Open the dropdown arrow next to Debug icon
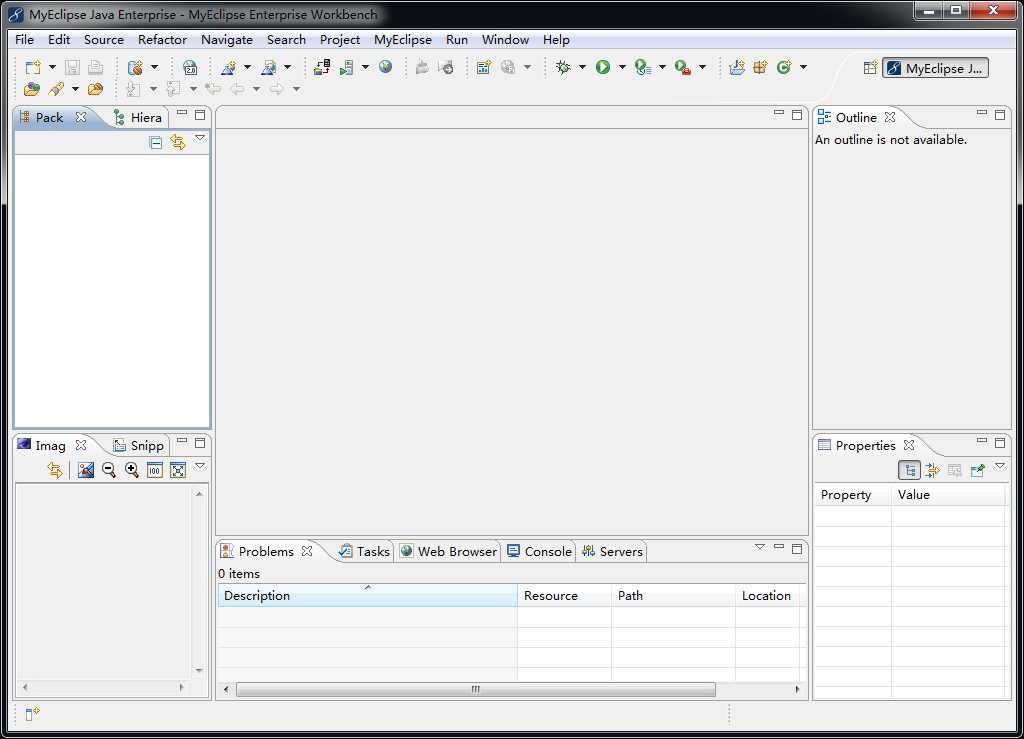1024x739 pixels. coord(582,67)
